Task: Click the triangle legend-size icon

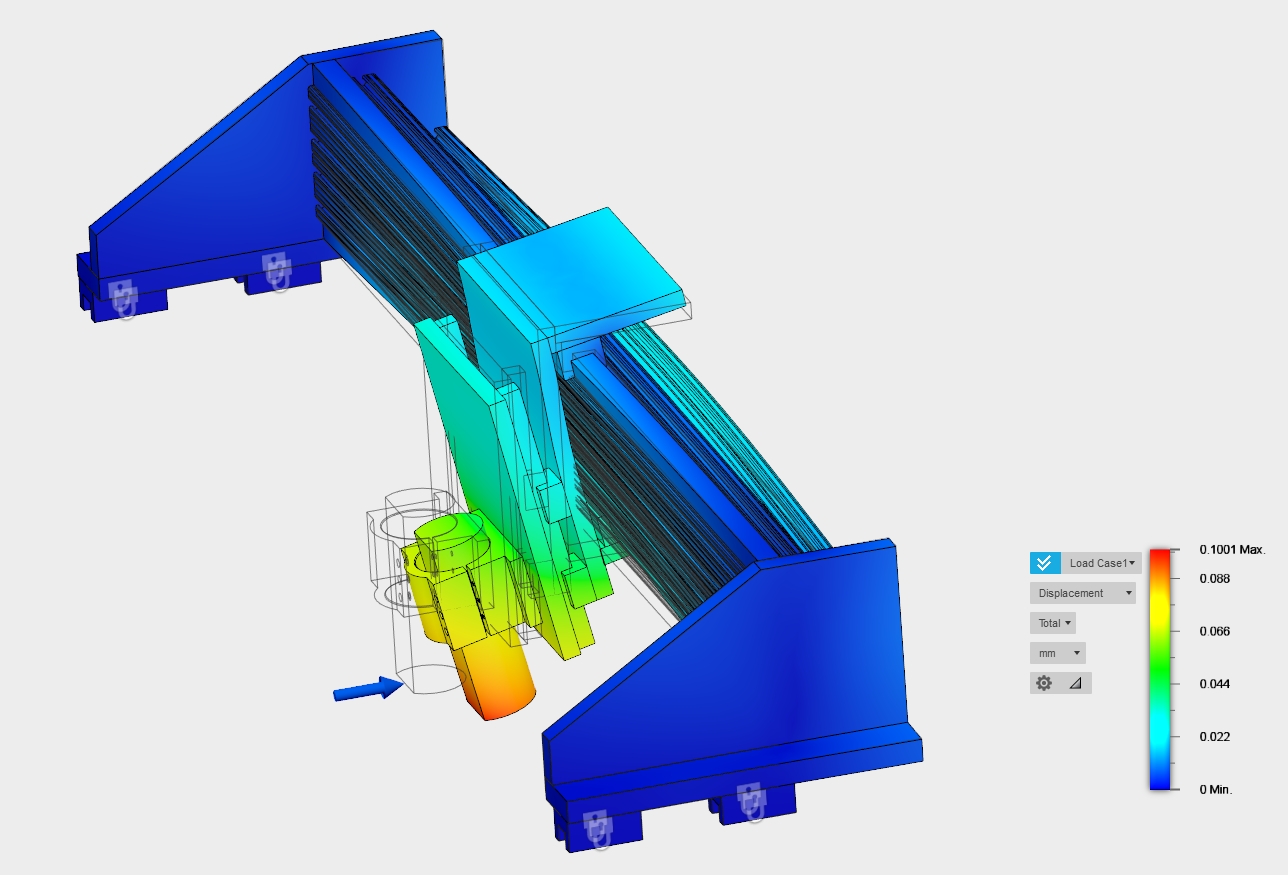Action: (1075, 683)
